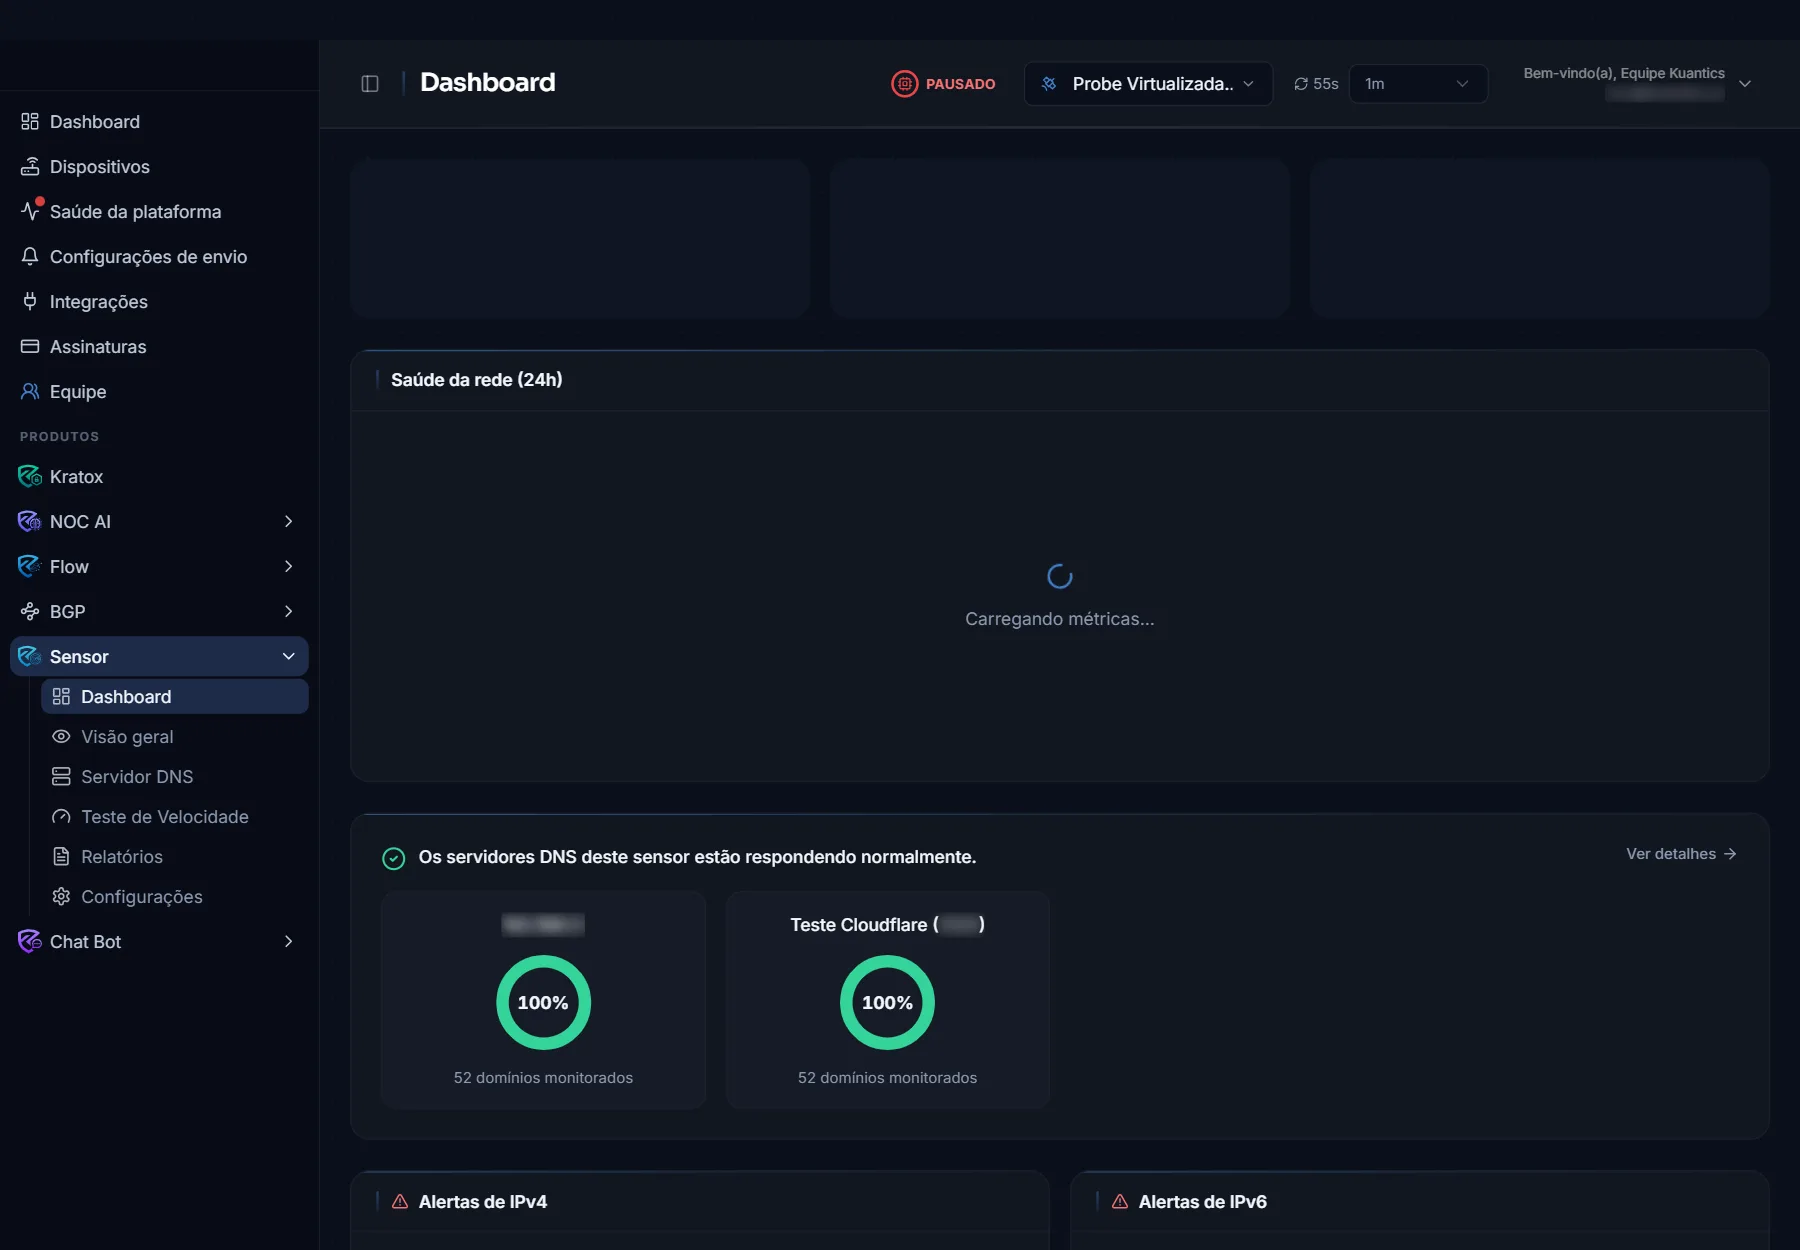Toggle the sidebar panel icon beside Dashboard title

370,84
